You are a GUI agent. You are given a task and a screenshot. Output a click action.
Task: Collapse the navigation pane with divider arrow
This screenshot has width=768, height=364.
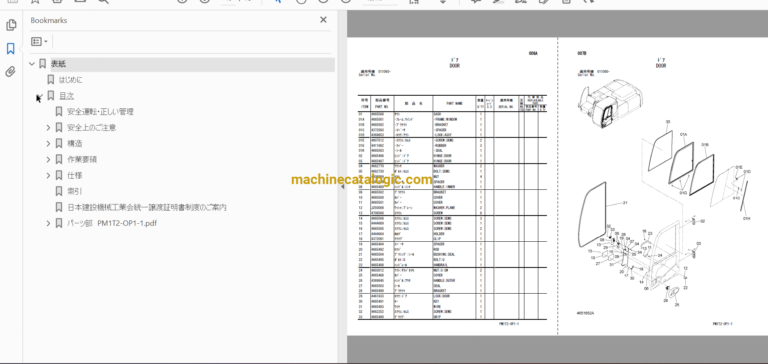[x=342, y=187]
